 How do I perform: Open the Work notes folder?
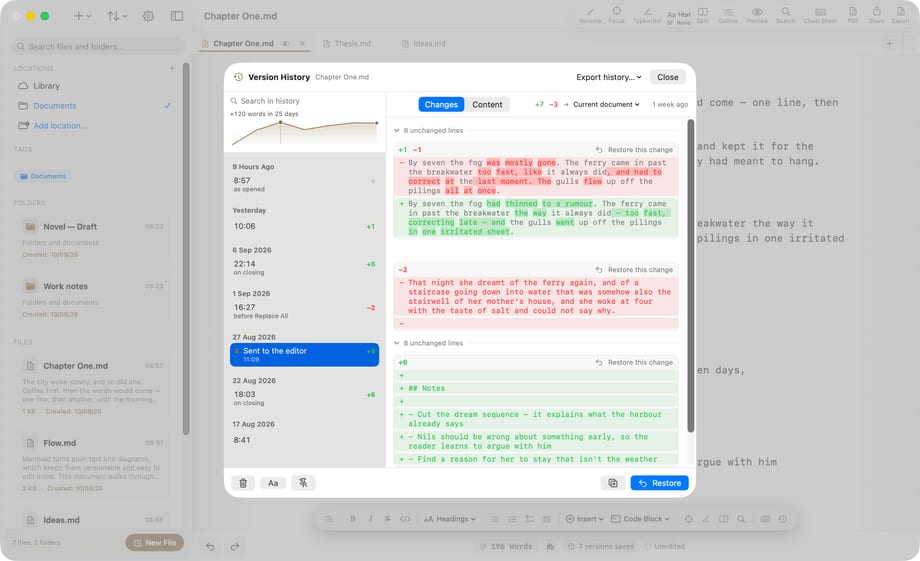94,299
